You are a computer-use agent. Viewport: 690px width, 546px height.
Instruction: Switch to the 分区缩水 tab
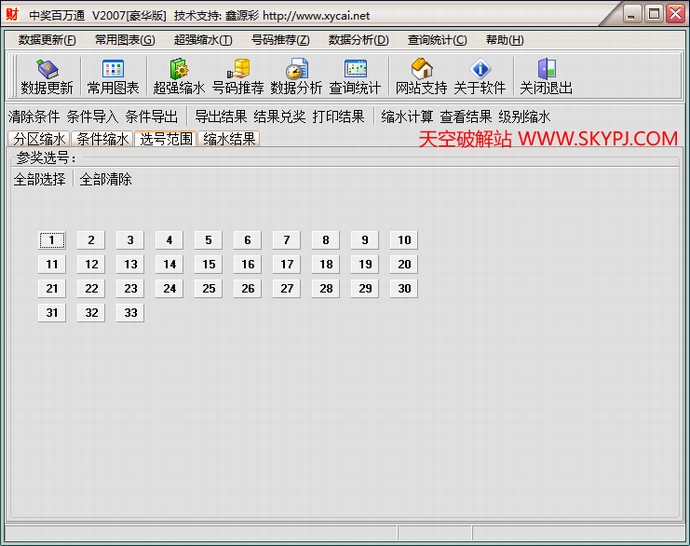[39, 139]
